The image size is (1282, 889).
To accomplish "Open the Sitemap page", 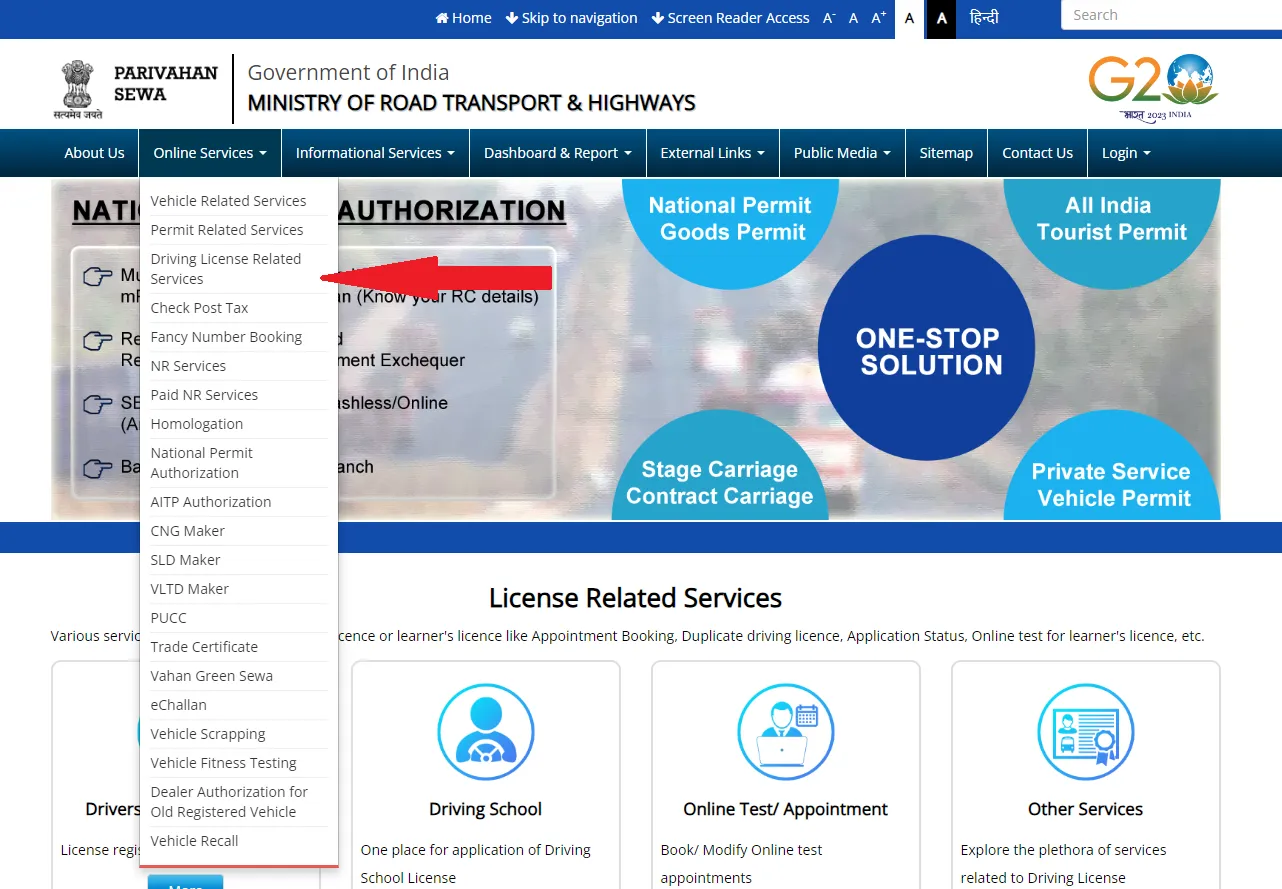I will tap(946, 153).
